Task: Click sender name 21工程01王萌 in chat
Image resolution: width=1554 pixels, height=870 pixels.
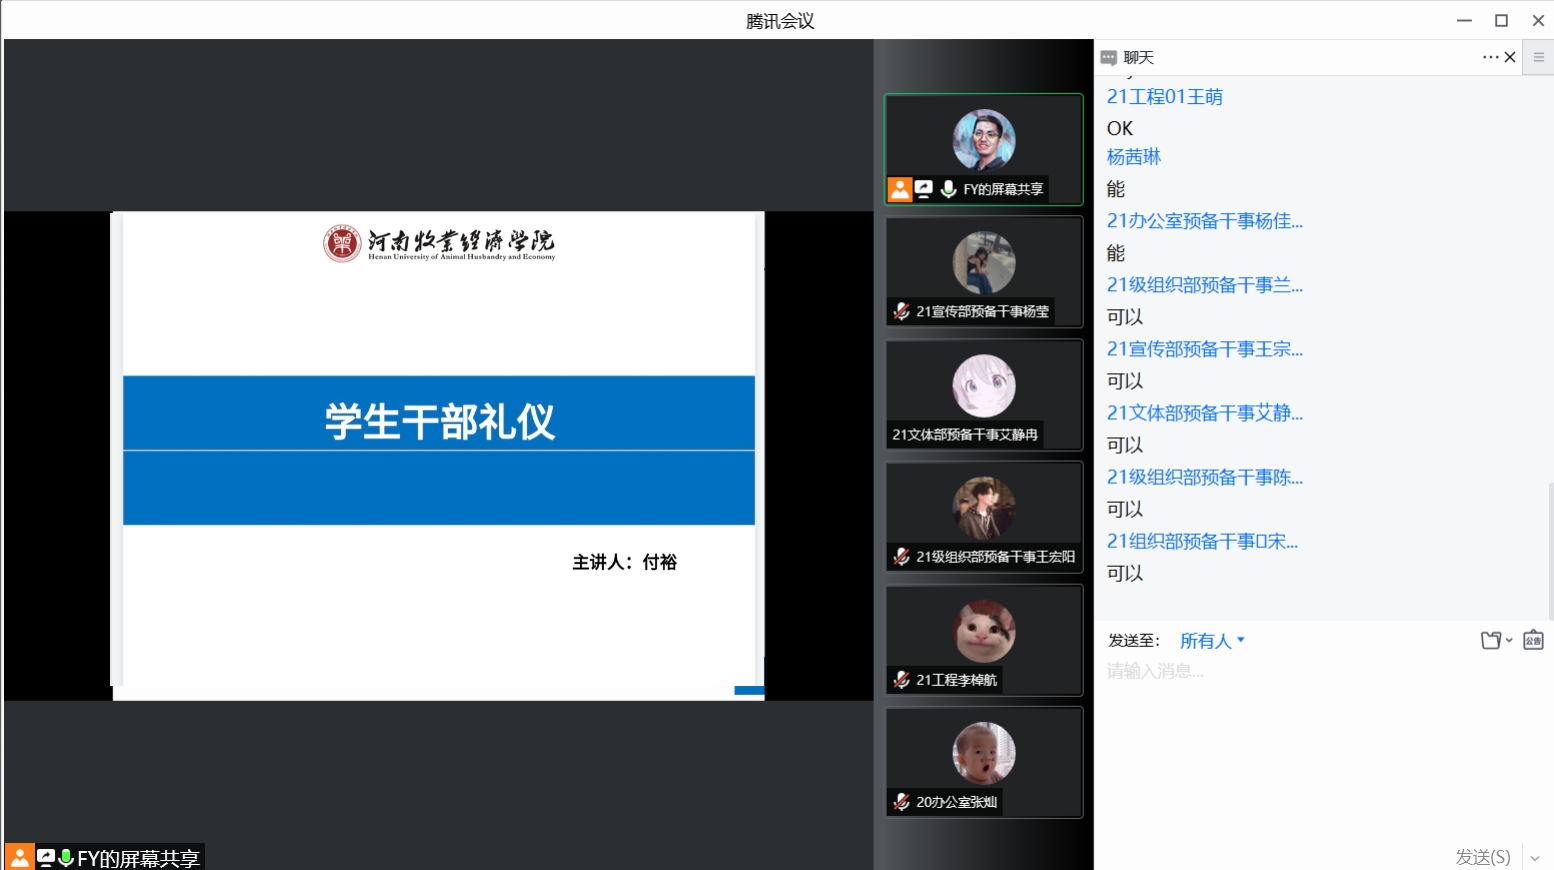Action: point(1164,97)
